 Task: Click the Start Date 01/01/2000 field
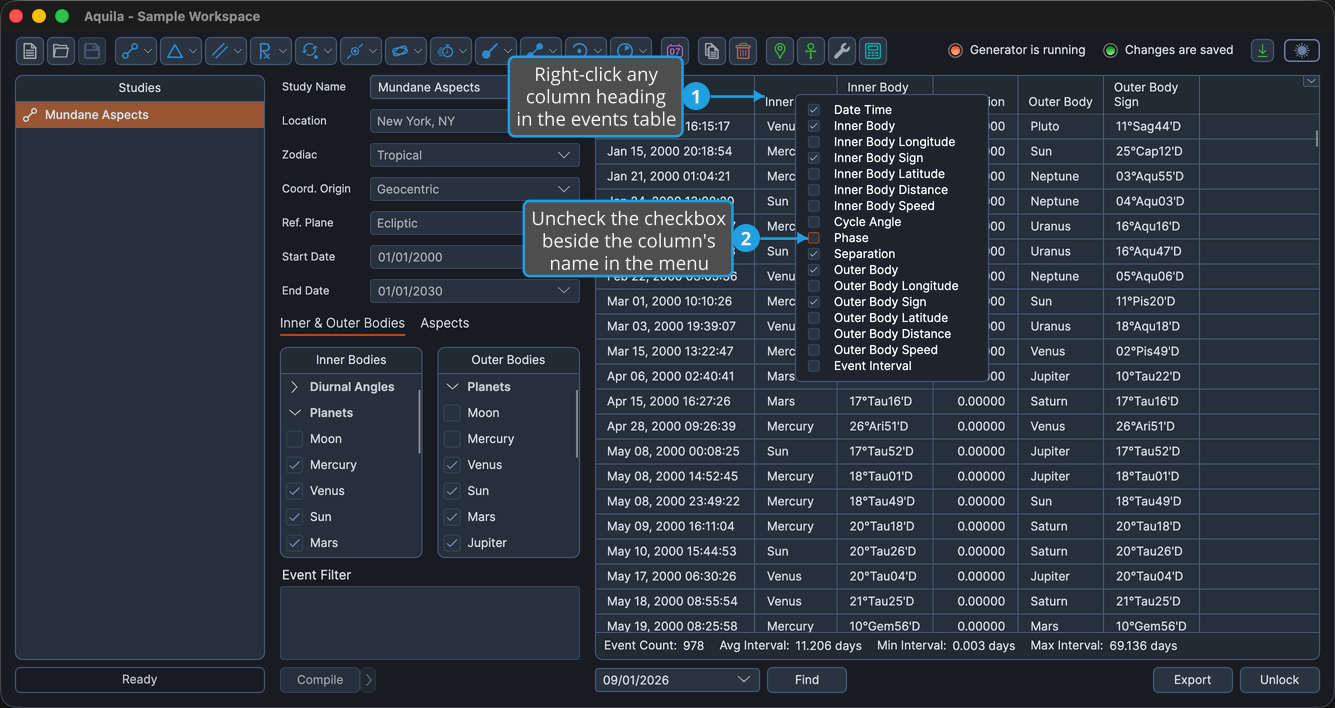coord(446,257)
